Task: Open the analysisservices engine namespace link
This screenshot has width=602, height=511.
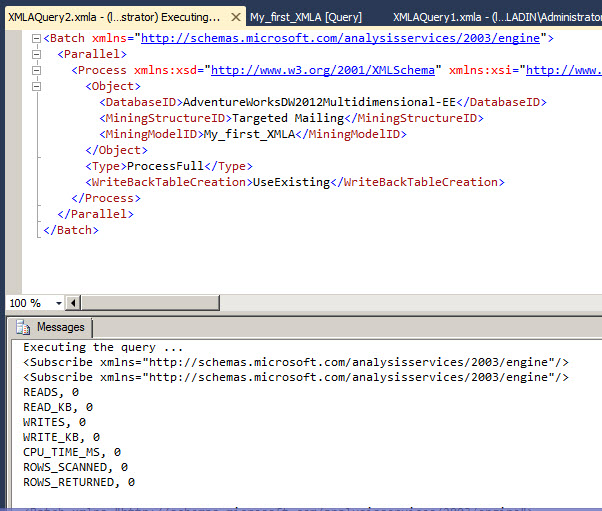Action: [x=340, y=38]
